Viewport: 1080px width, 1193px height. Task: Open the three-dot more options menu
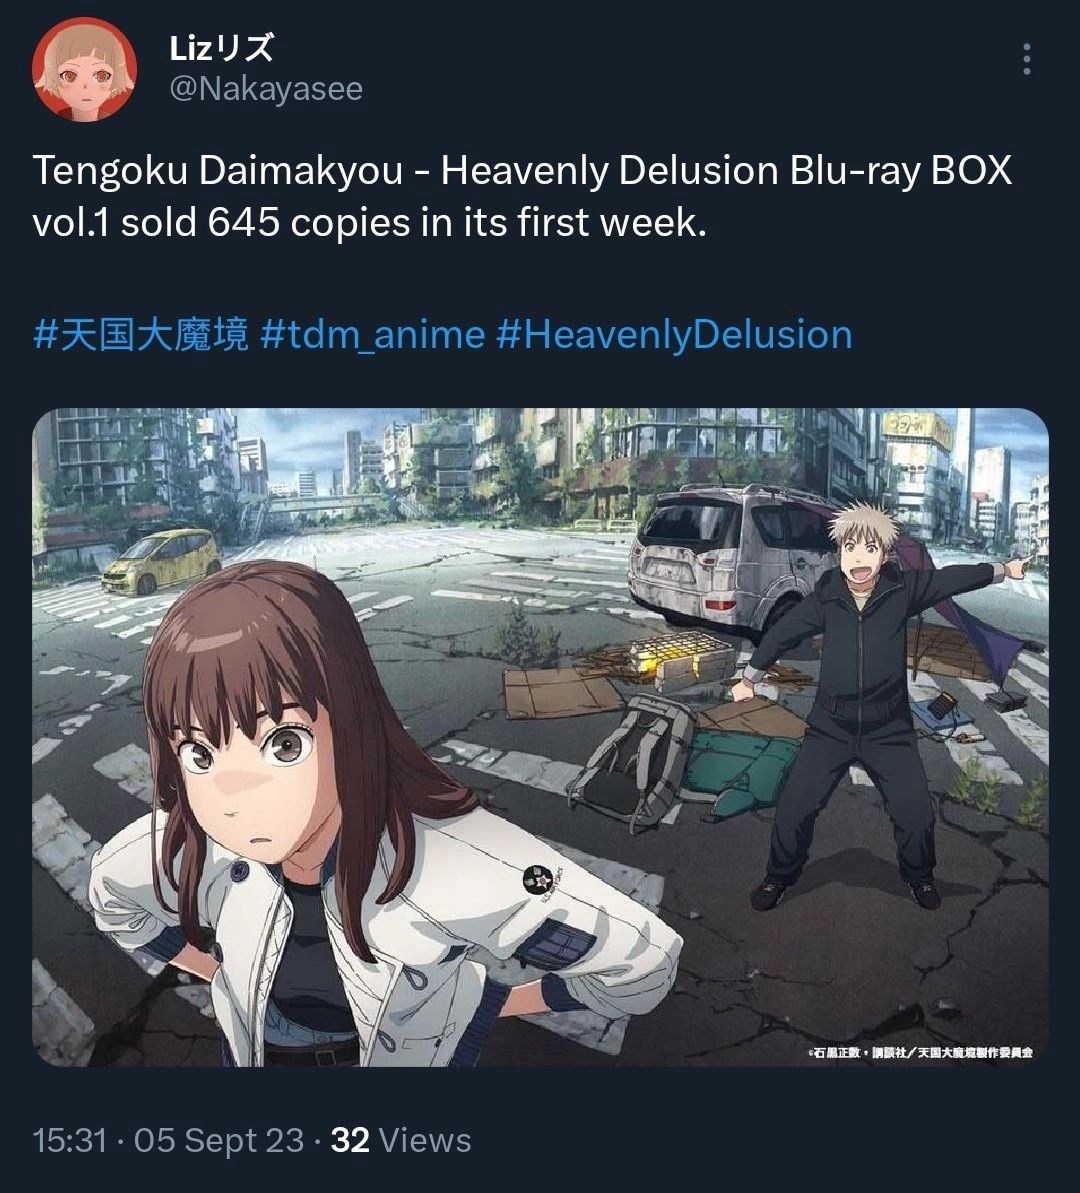(1027, 59)
